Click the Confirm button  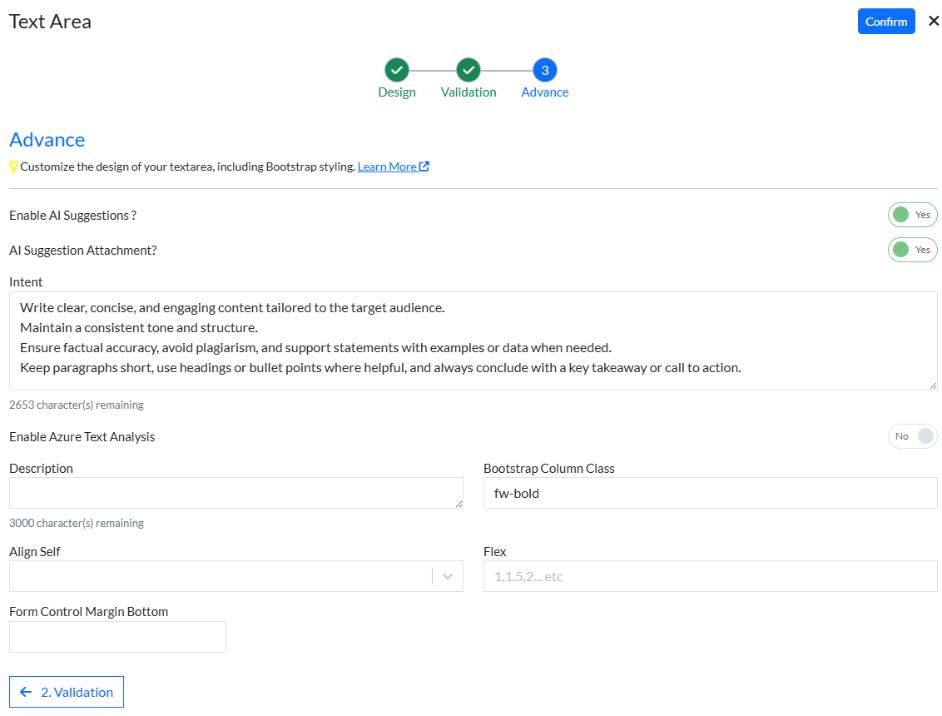coord(886,21)
